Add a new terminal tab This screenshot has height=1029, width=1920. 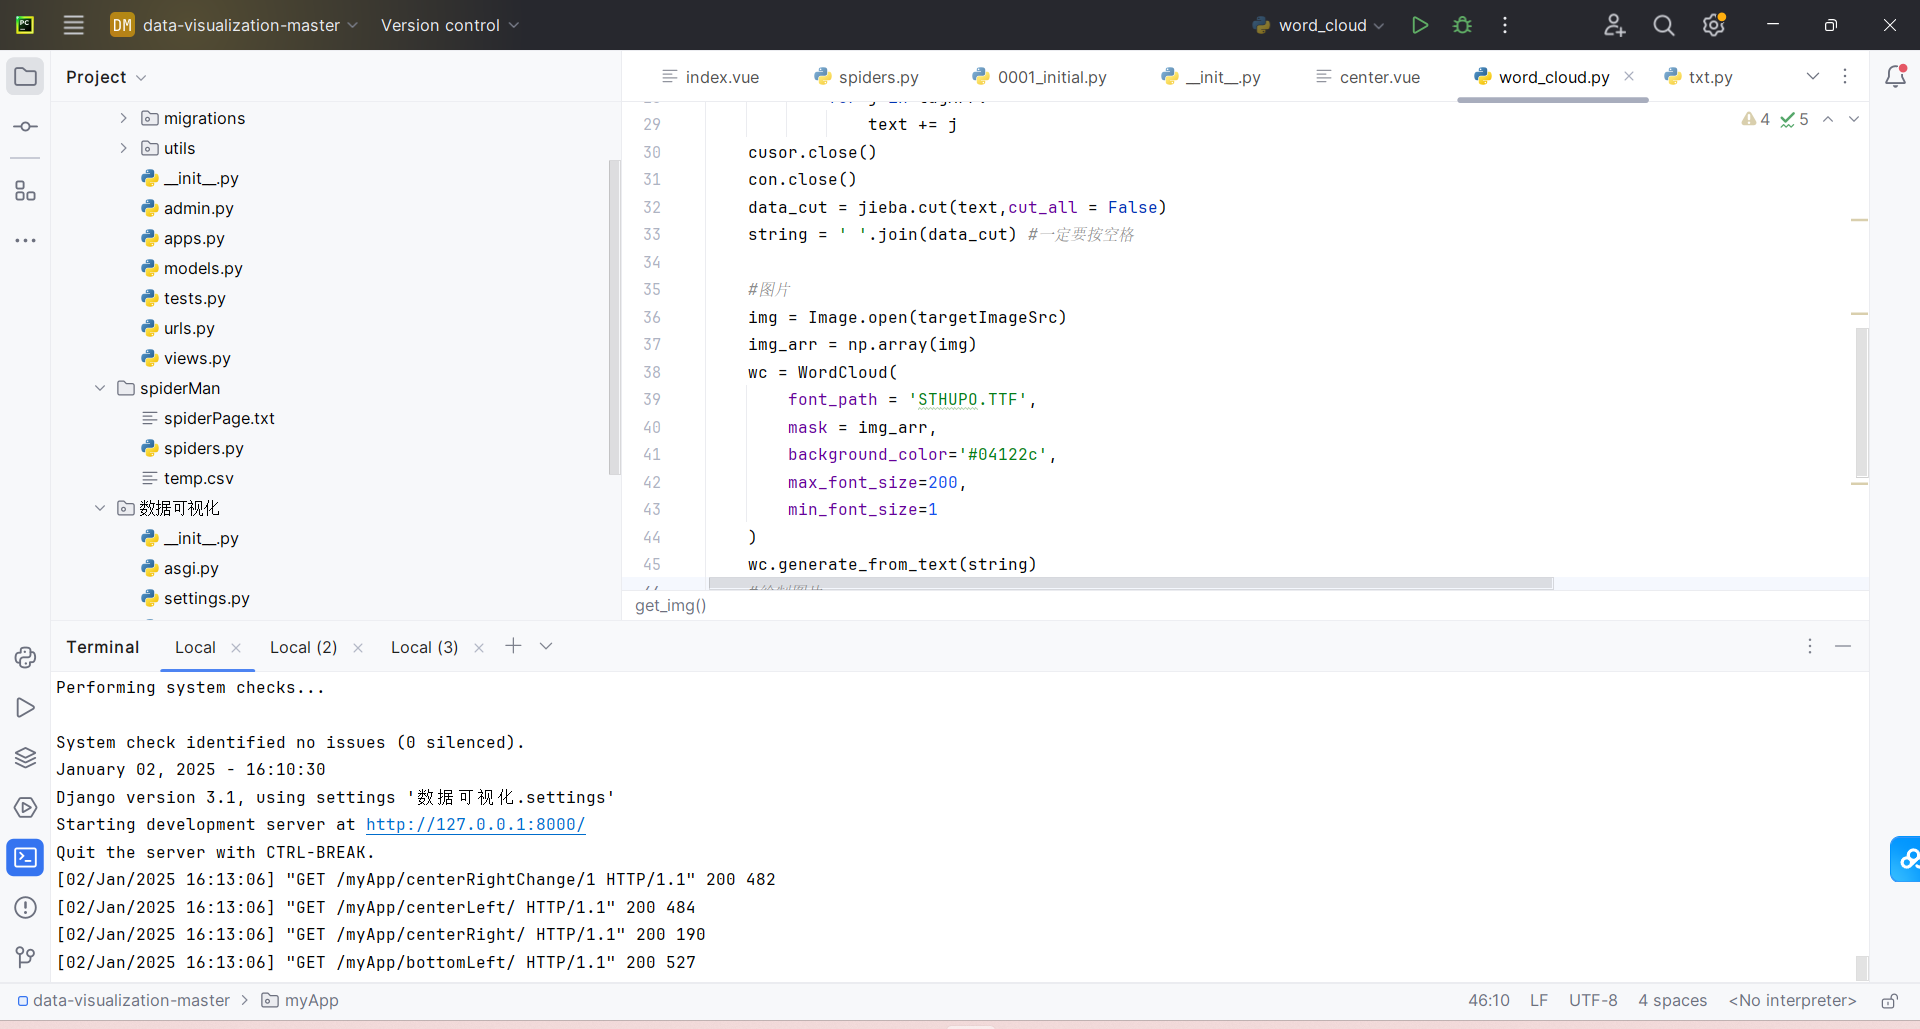coord(513,646)
